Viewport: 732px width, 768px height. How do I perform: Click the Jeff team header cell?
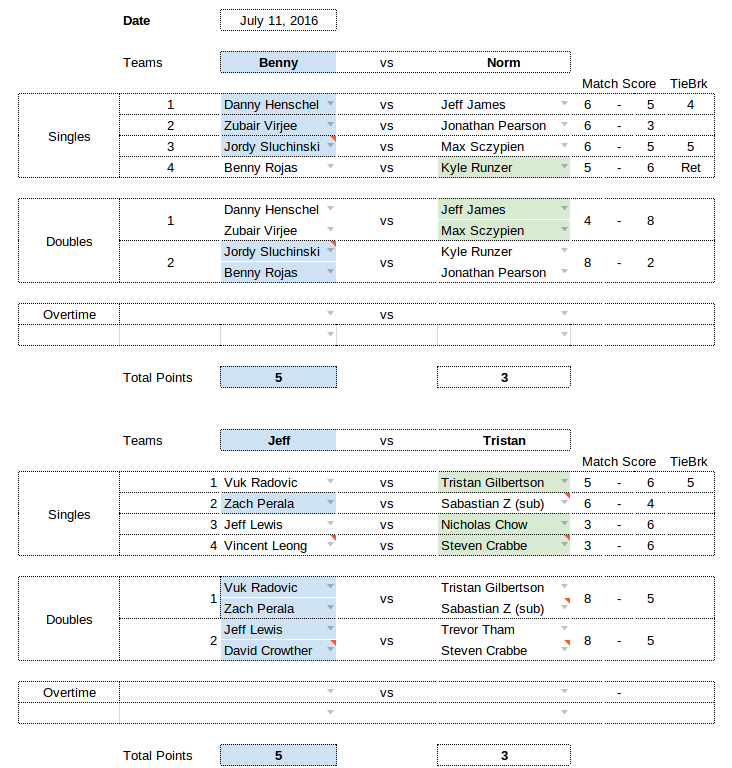[278, 440]
